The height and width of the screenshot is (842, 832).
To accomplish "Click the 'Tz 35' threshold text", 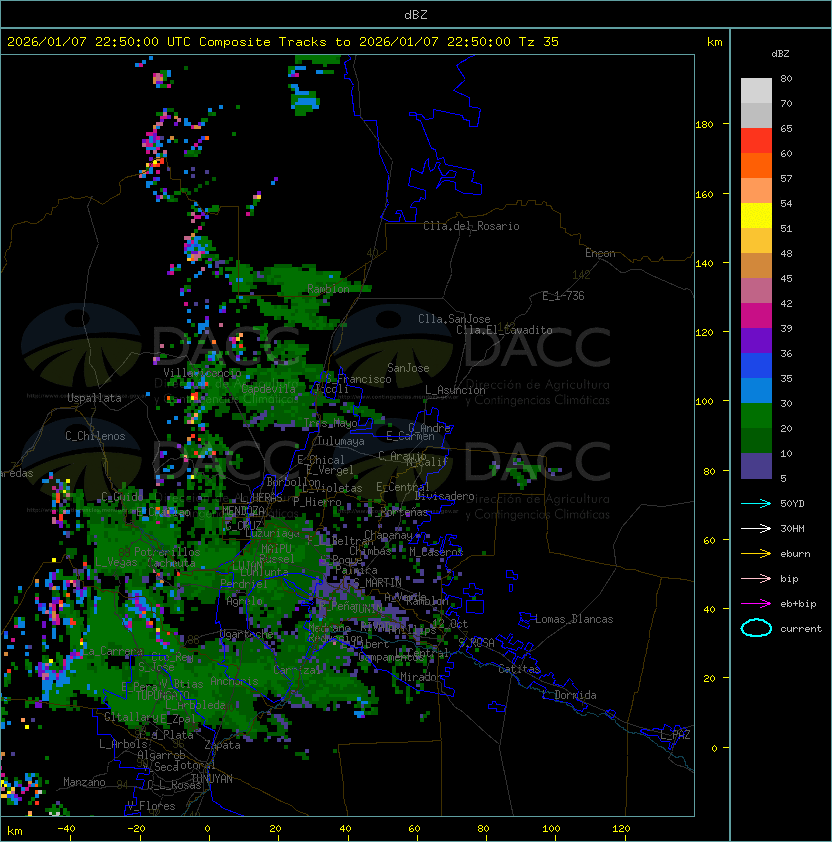I will click(539, 42).
